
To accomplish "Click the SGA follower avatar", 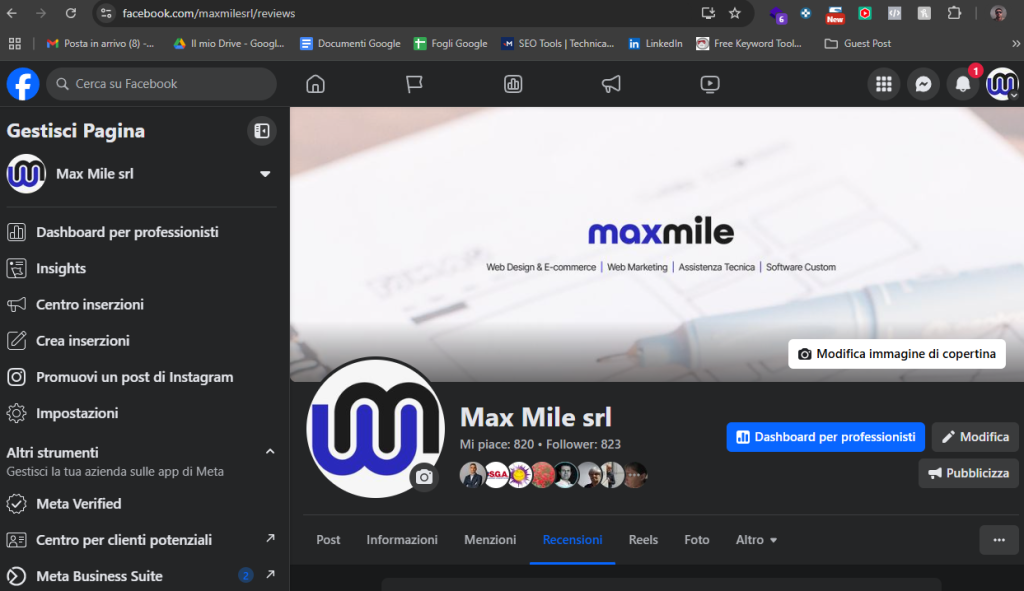I will click(x=496, y=475).
